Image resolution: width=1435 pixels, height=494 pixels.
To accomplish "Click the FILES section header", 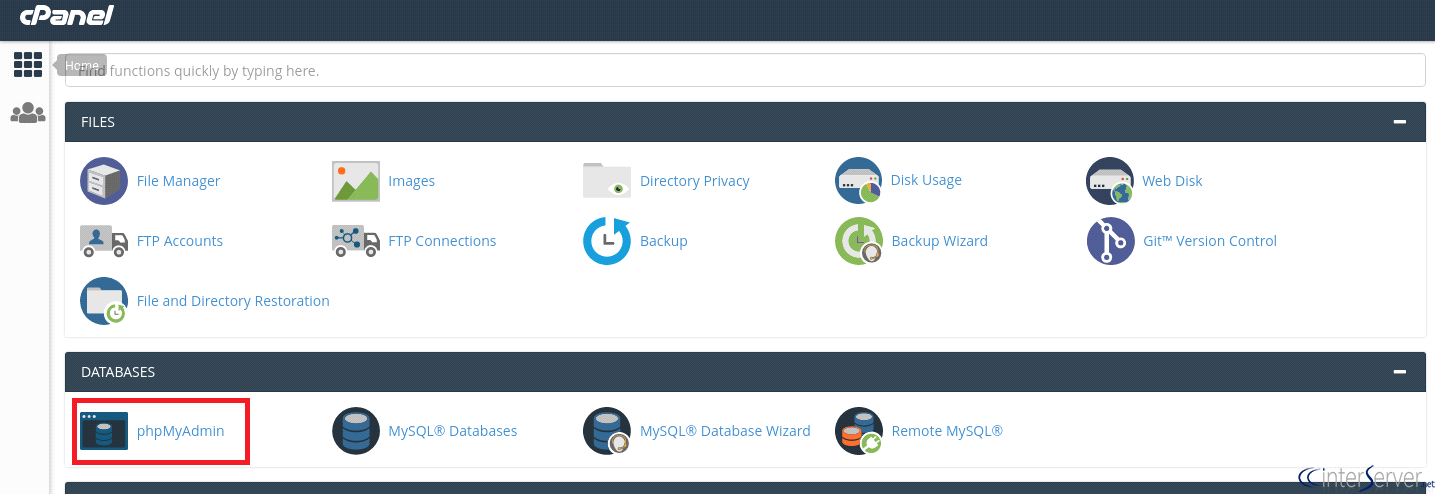I will tap(745, 122).
